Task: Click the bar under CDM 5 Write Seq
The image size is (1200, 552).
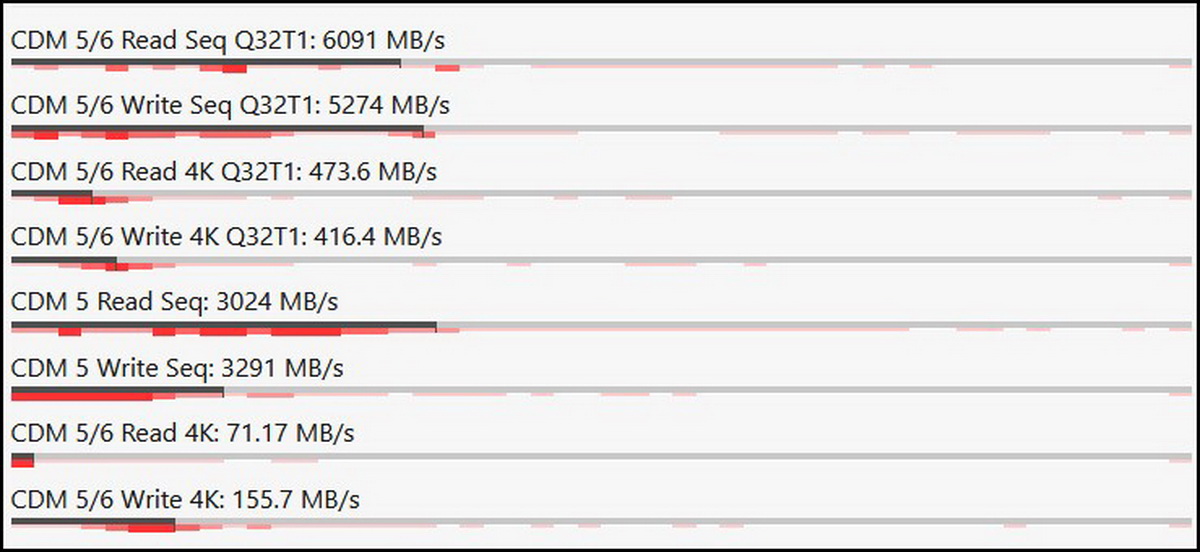Action: (x=117, y=391)
